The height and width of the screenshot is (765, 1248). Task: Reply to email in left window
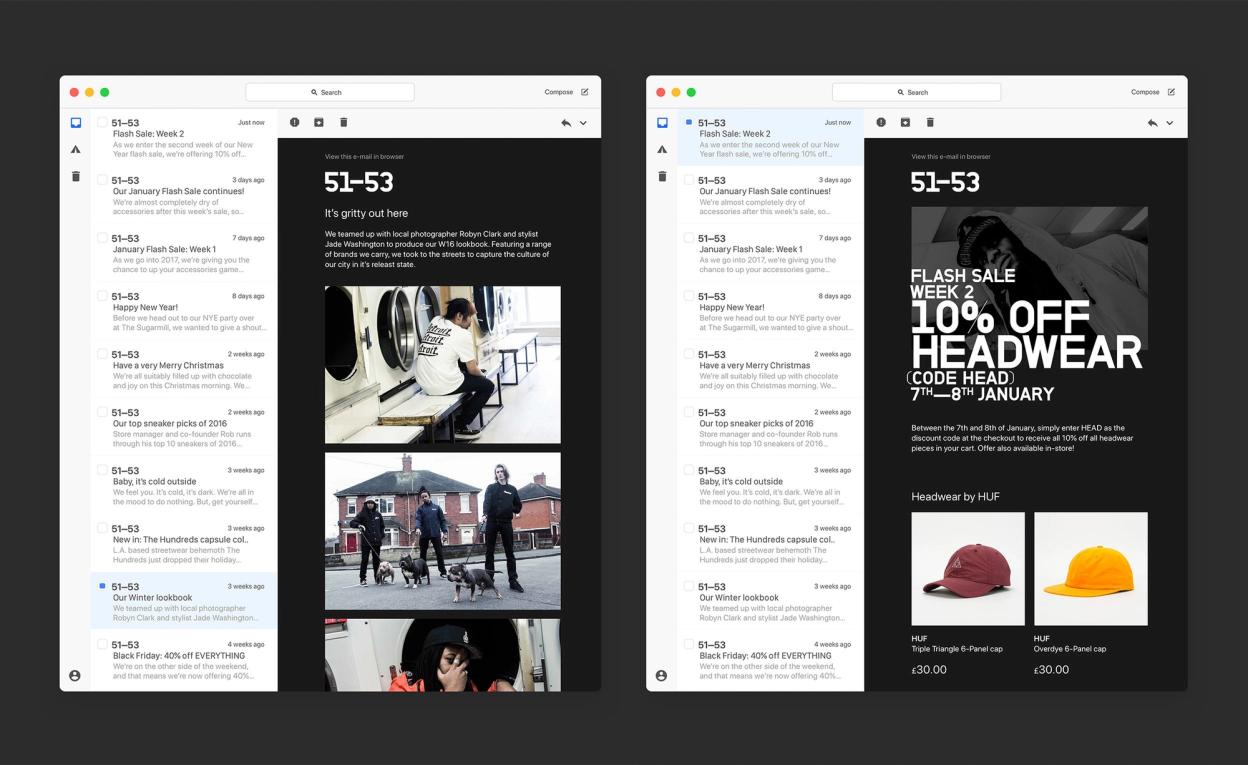(x=566, y=122)
